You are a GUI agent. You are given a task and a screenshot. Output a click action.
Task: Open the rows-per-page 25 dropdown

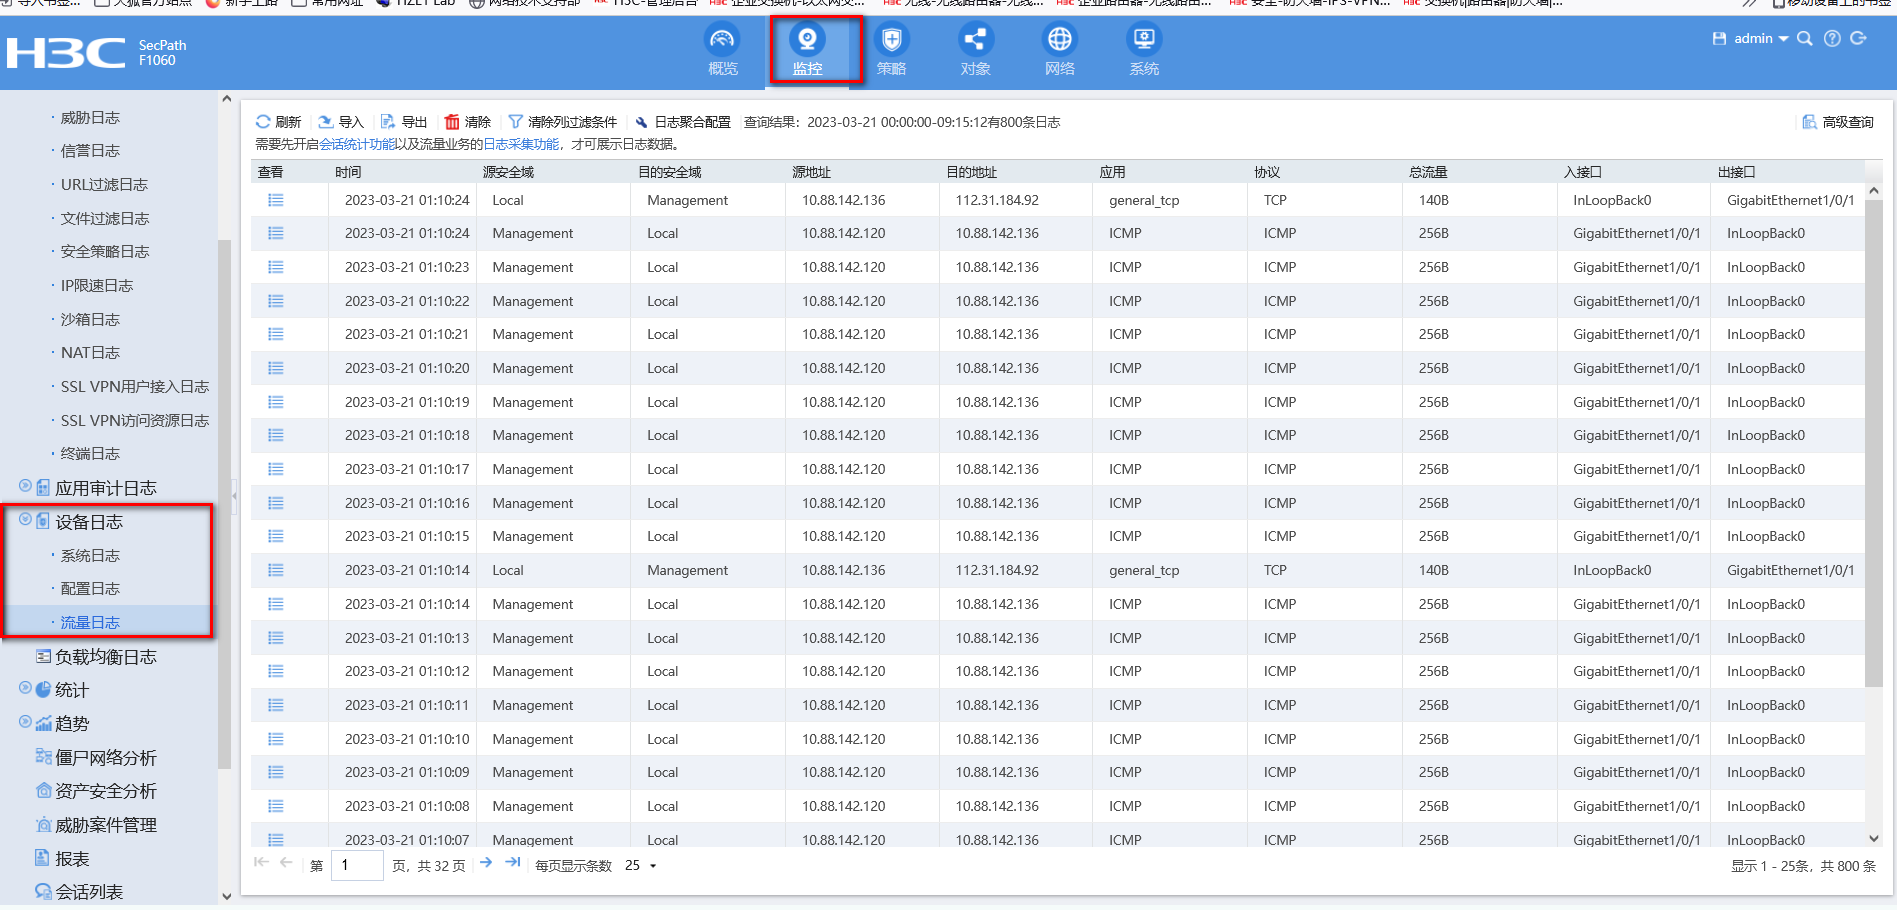click(641, 866)
